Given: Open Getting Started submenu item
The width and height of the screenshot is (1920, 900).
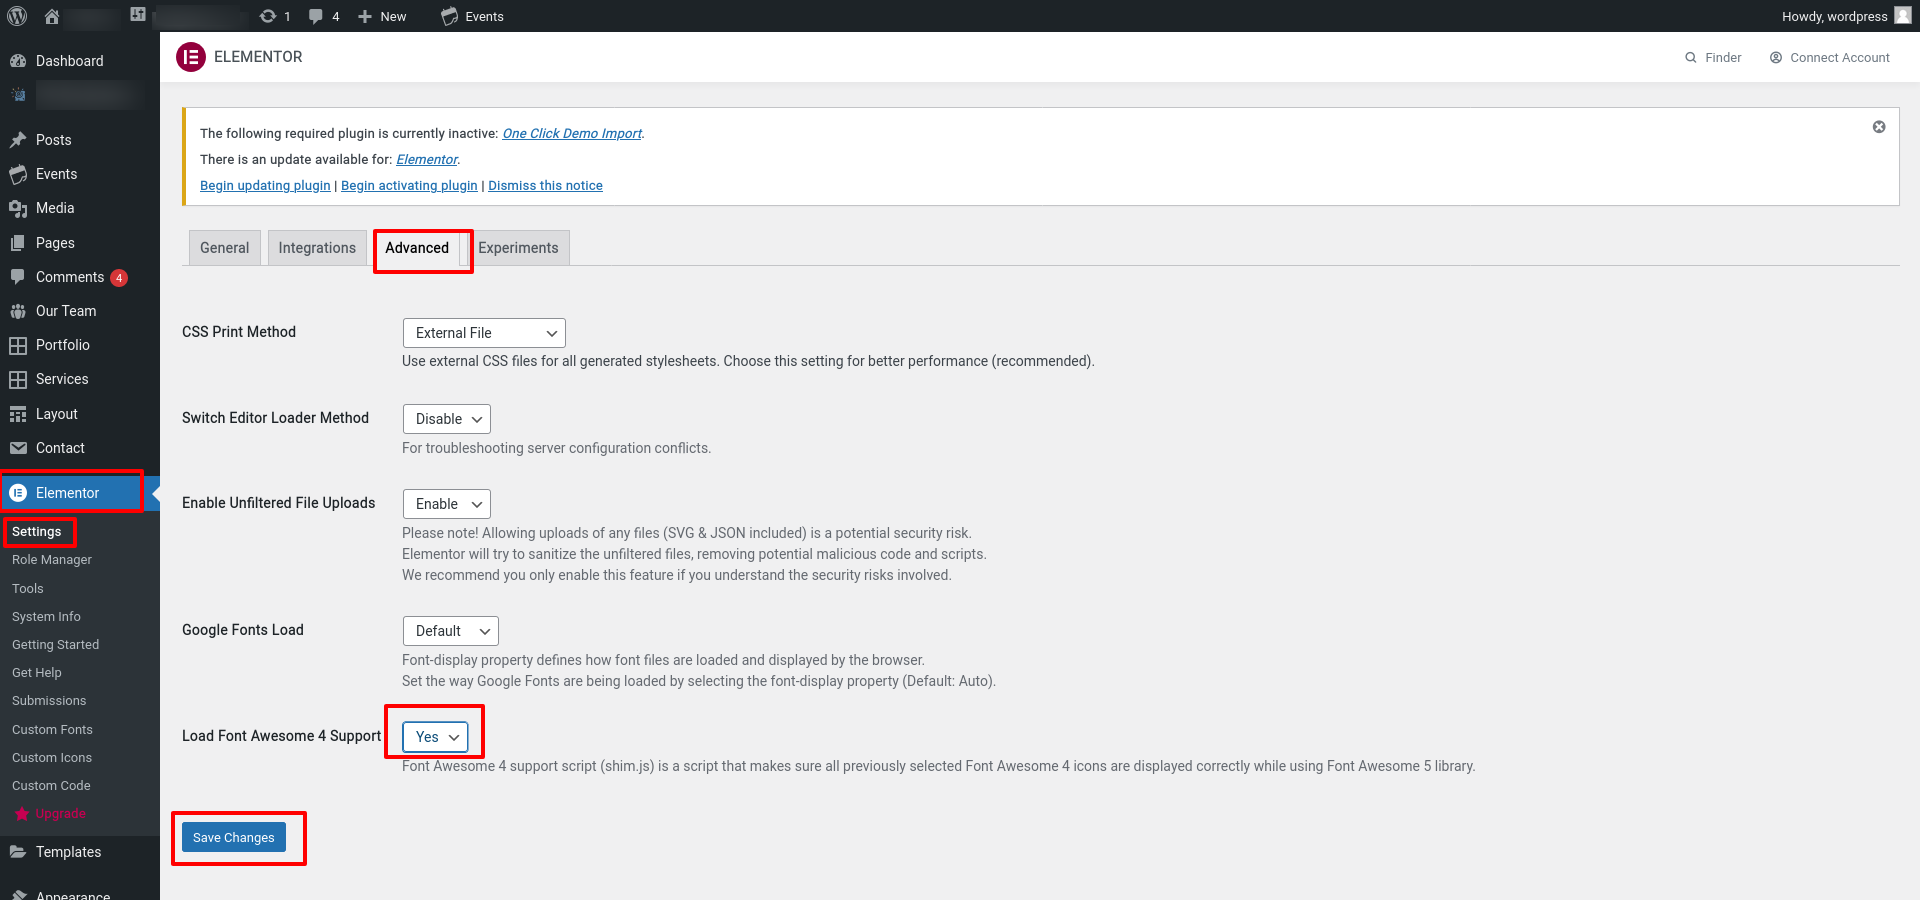Looking at the screenshot, I should tap(55, 645).
